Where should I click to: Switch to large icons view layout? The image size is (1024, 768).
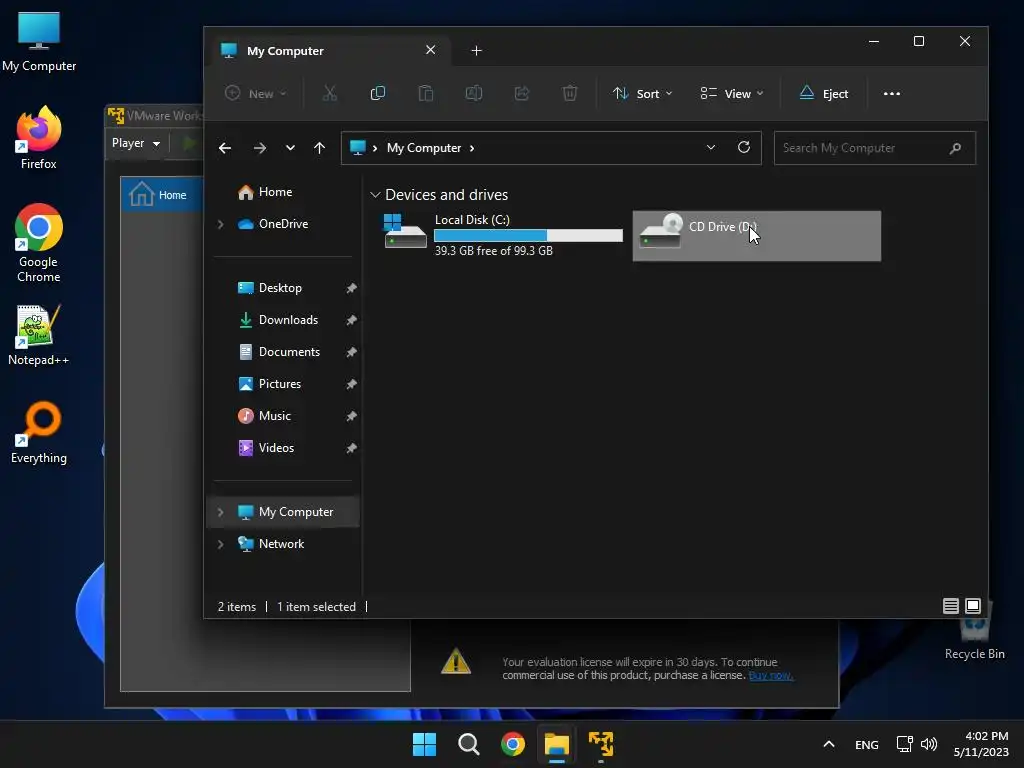point(972,606)
